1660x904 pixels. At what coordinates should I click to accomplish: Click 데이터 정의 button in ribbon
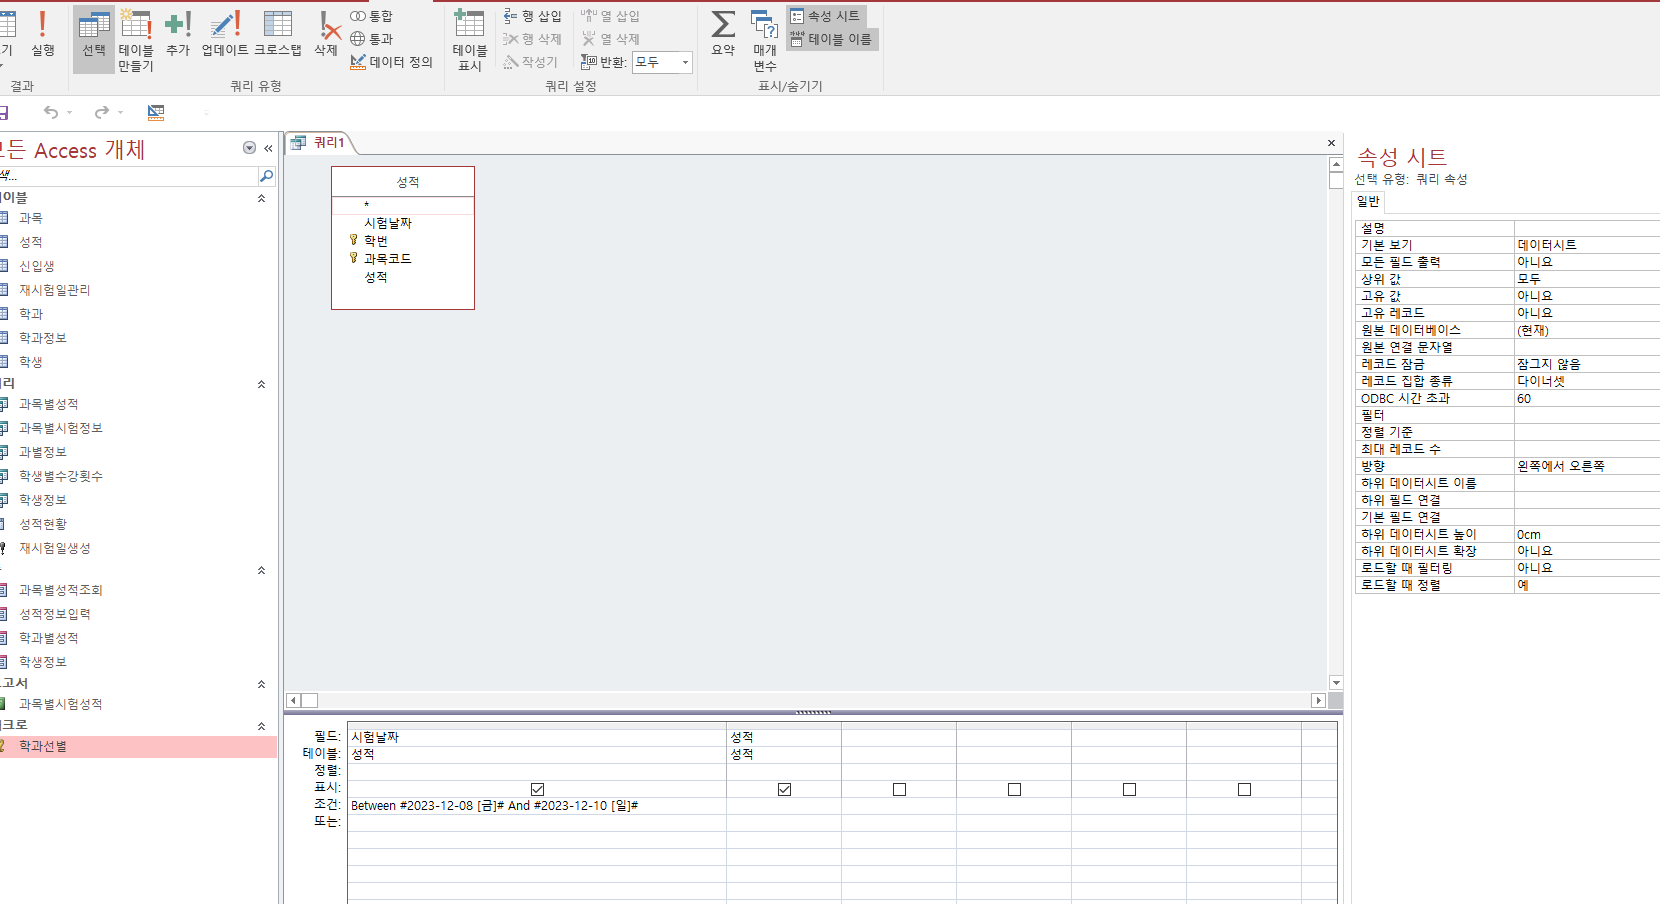click(x=391, y=62)
